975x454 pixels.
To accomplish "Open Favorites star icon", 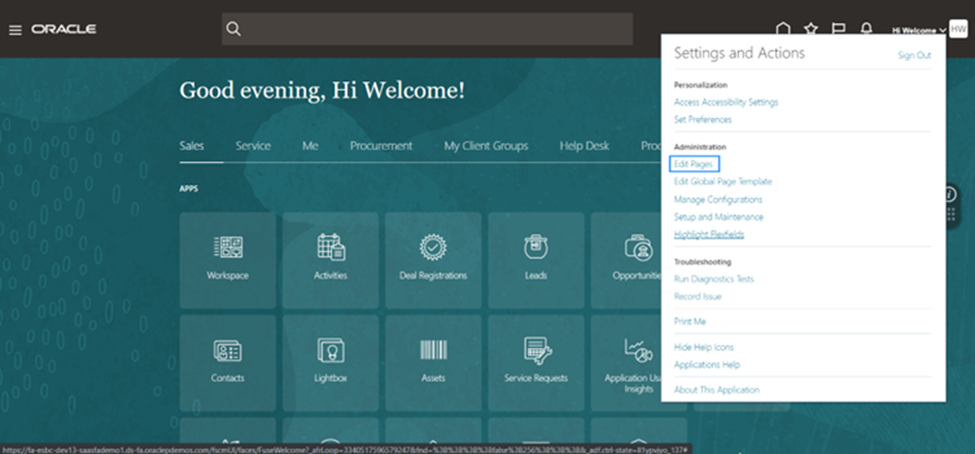I will tap(811, 29).
